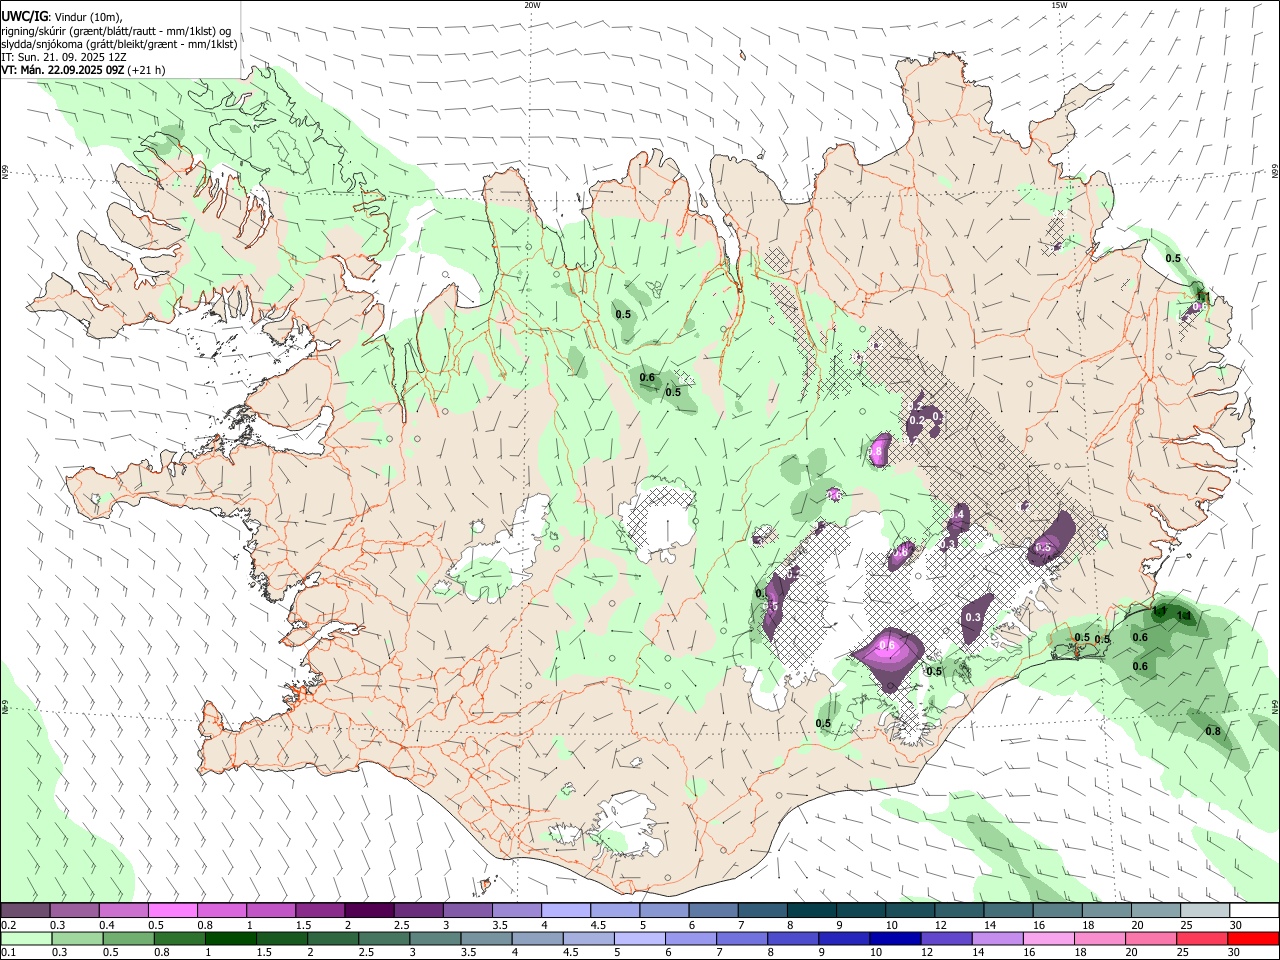The width and height of the screenshot is (1280, 960).
Task: Click the 14–16 light purple swatch in rain legend
Action: [x=997, y=938]
